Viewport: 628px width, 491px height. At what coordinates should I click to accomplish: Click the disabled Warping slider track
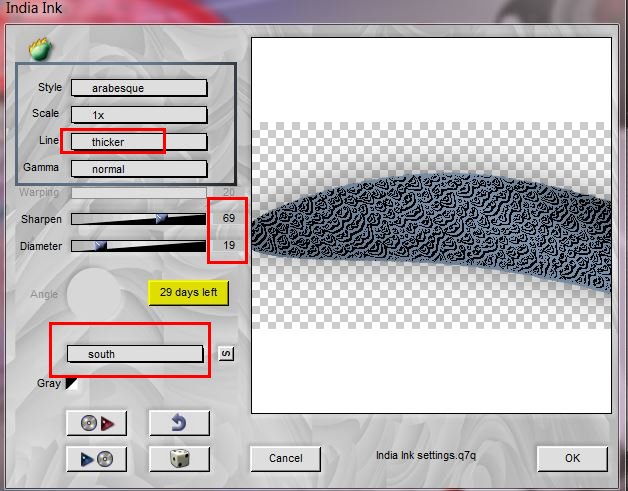(139, 193)
